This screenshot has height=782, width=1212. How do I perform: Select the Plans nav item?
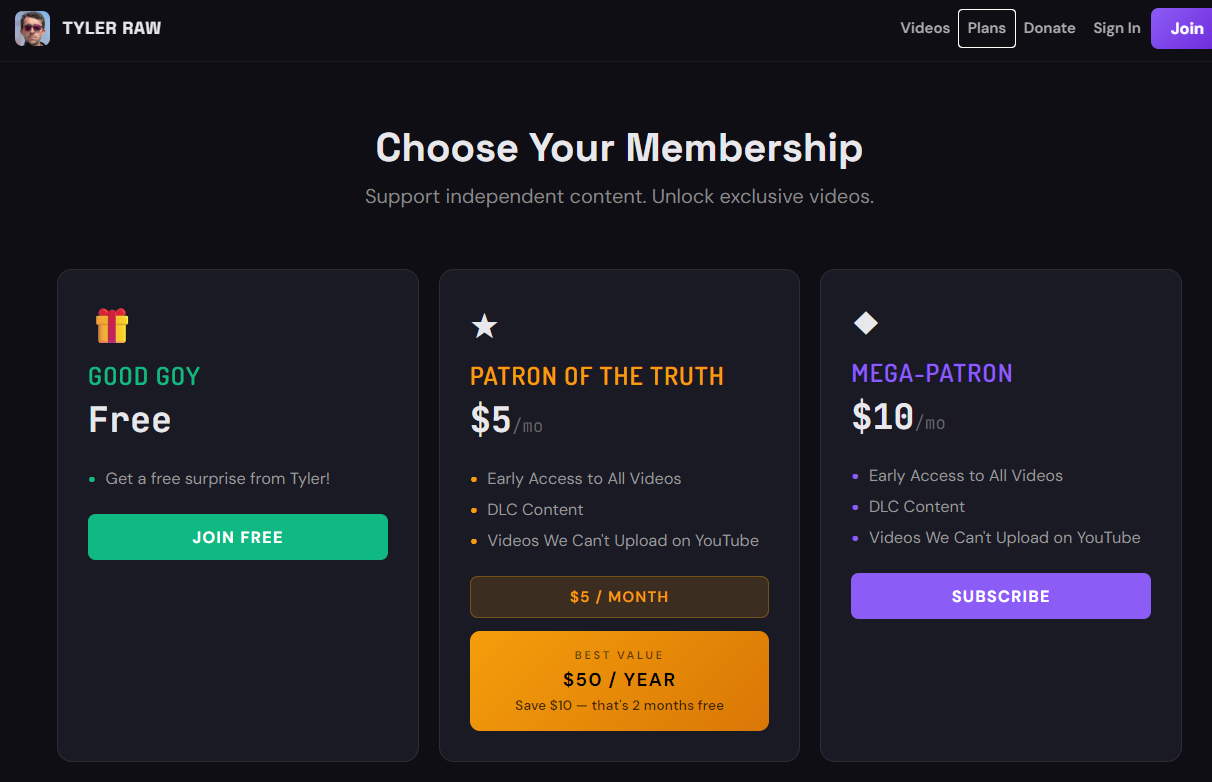(986, 28)
